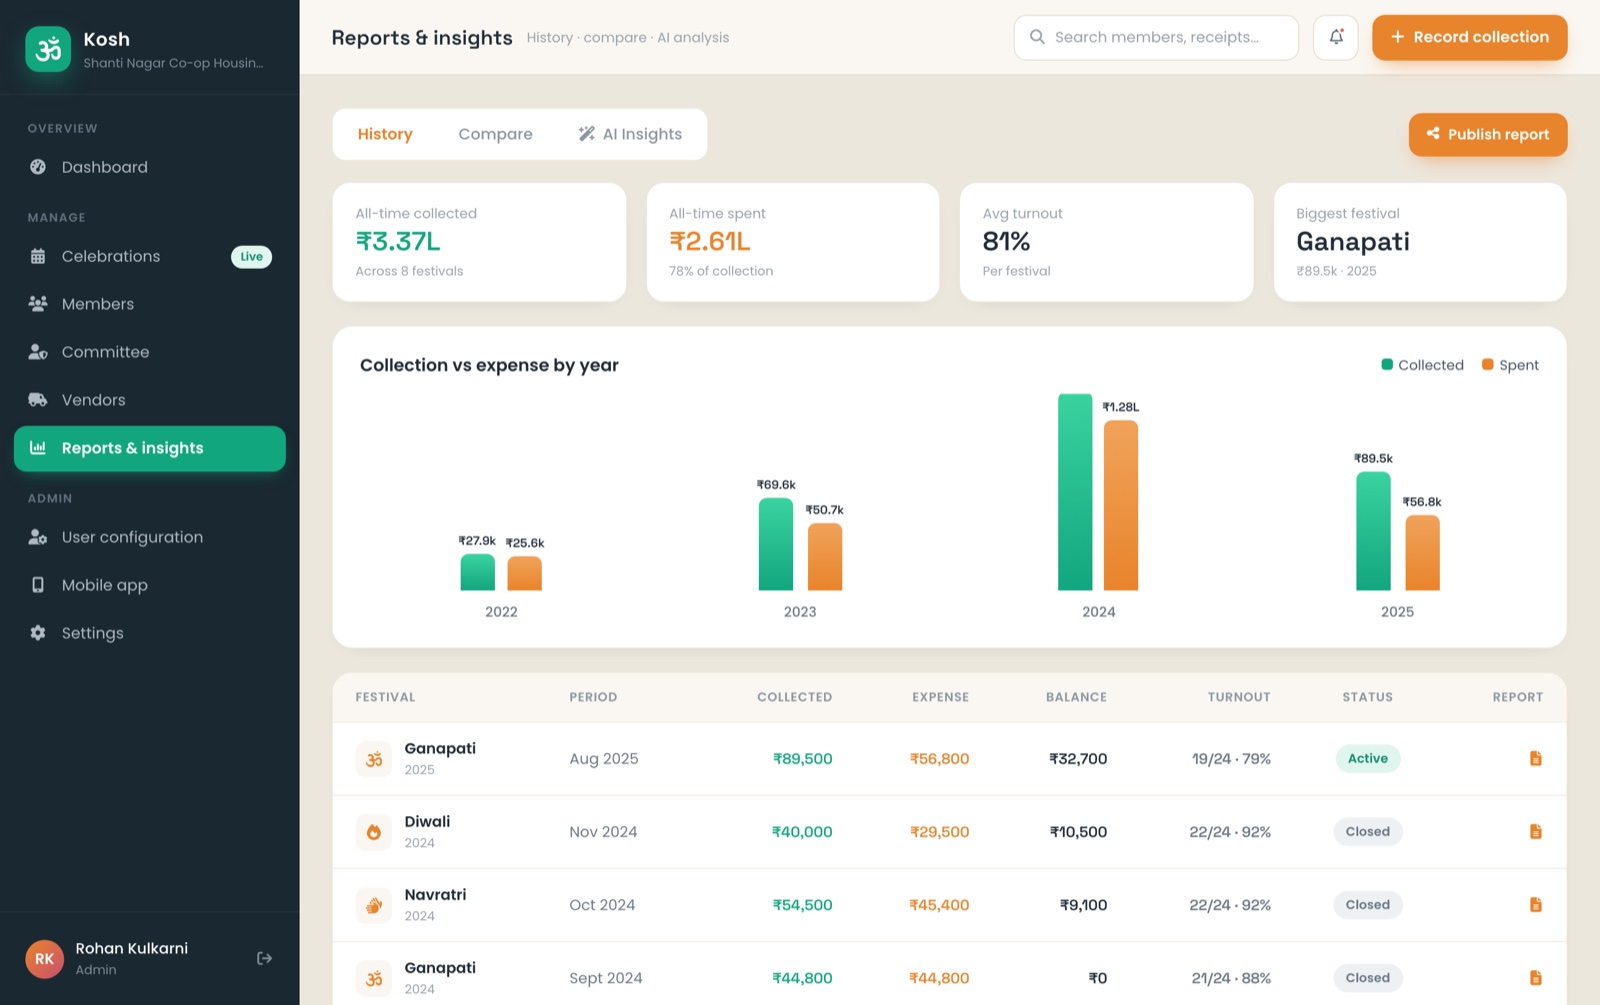
Task: Focus the Search members, receipts field
Action: click(1156, 37)
